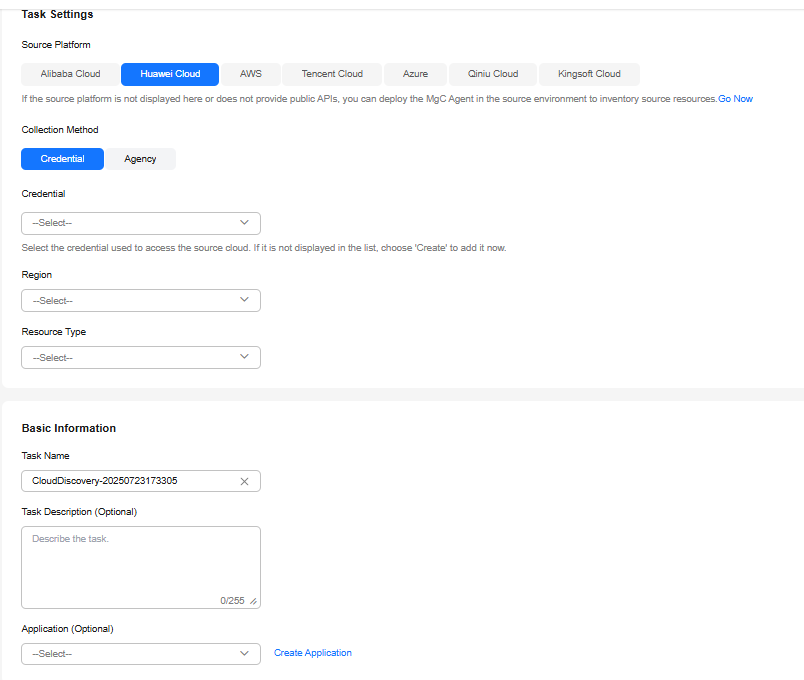Select Azure as source platform
The height and width of the screenshot is (680, 804).
pyautogui.click(x=415, y=74)
